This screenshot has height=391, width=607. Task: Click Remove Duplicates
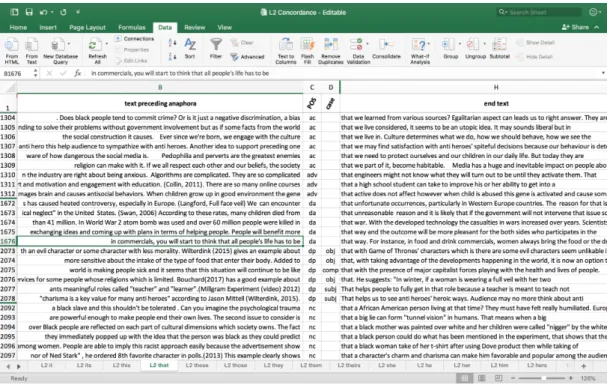coord(331,51)
